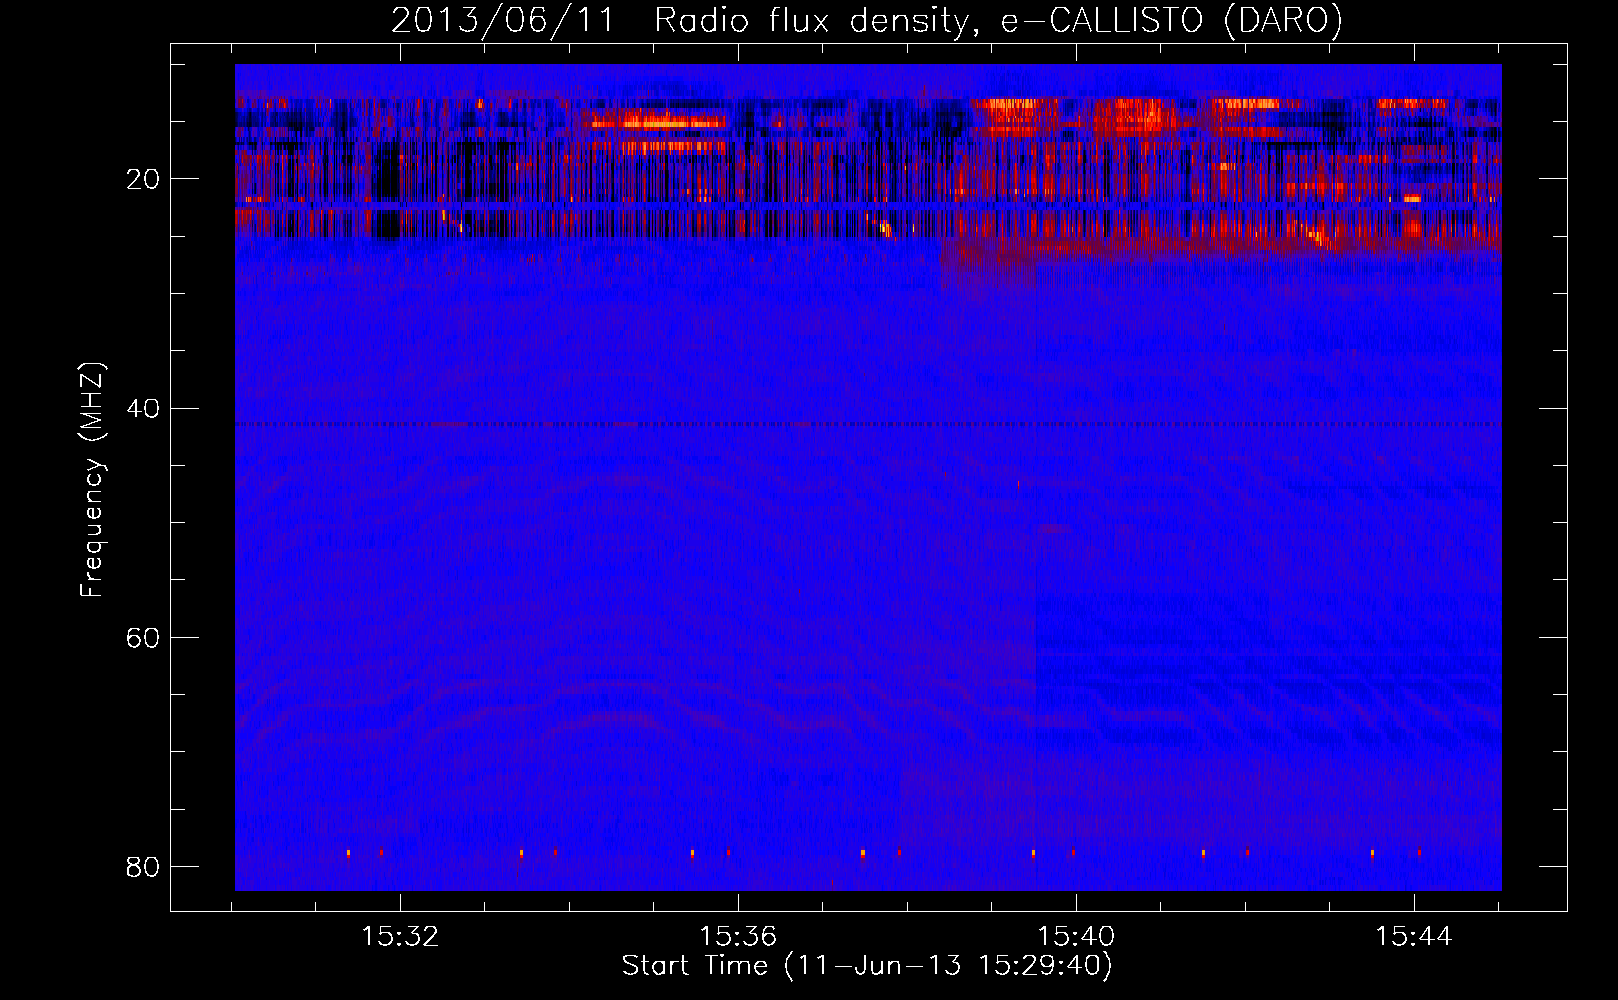Click the 40 frequency tick label
Image resolution: width=1618 pixels, height=1000 pixels.
(x=143, y=409)
